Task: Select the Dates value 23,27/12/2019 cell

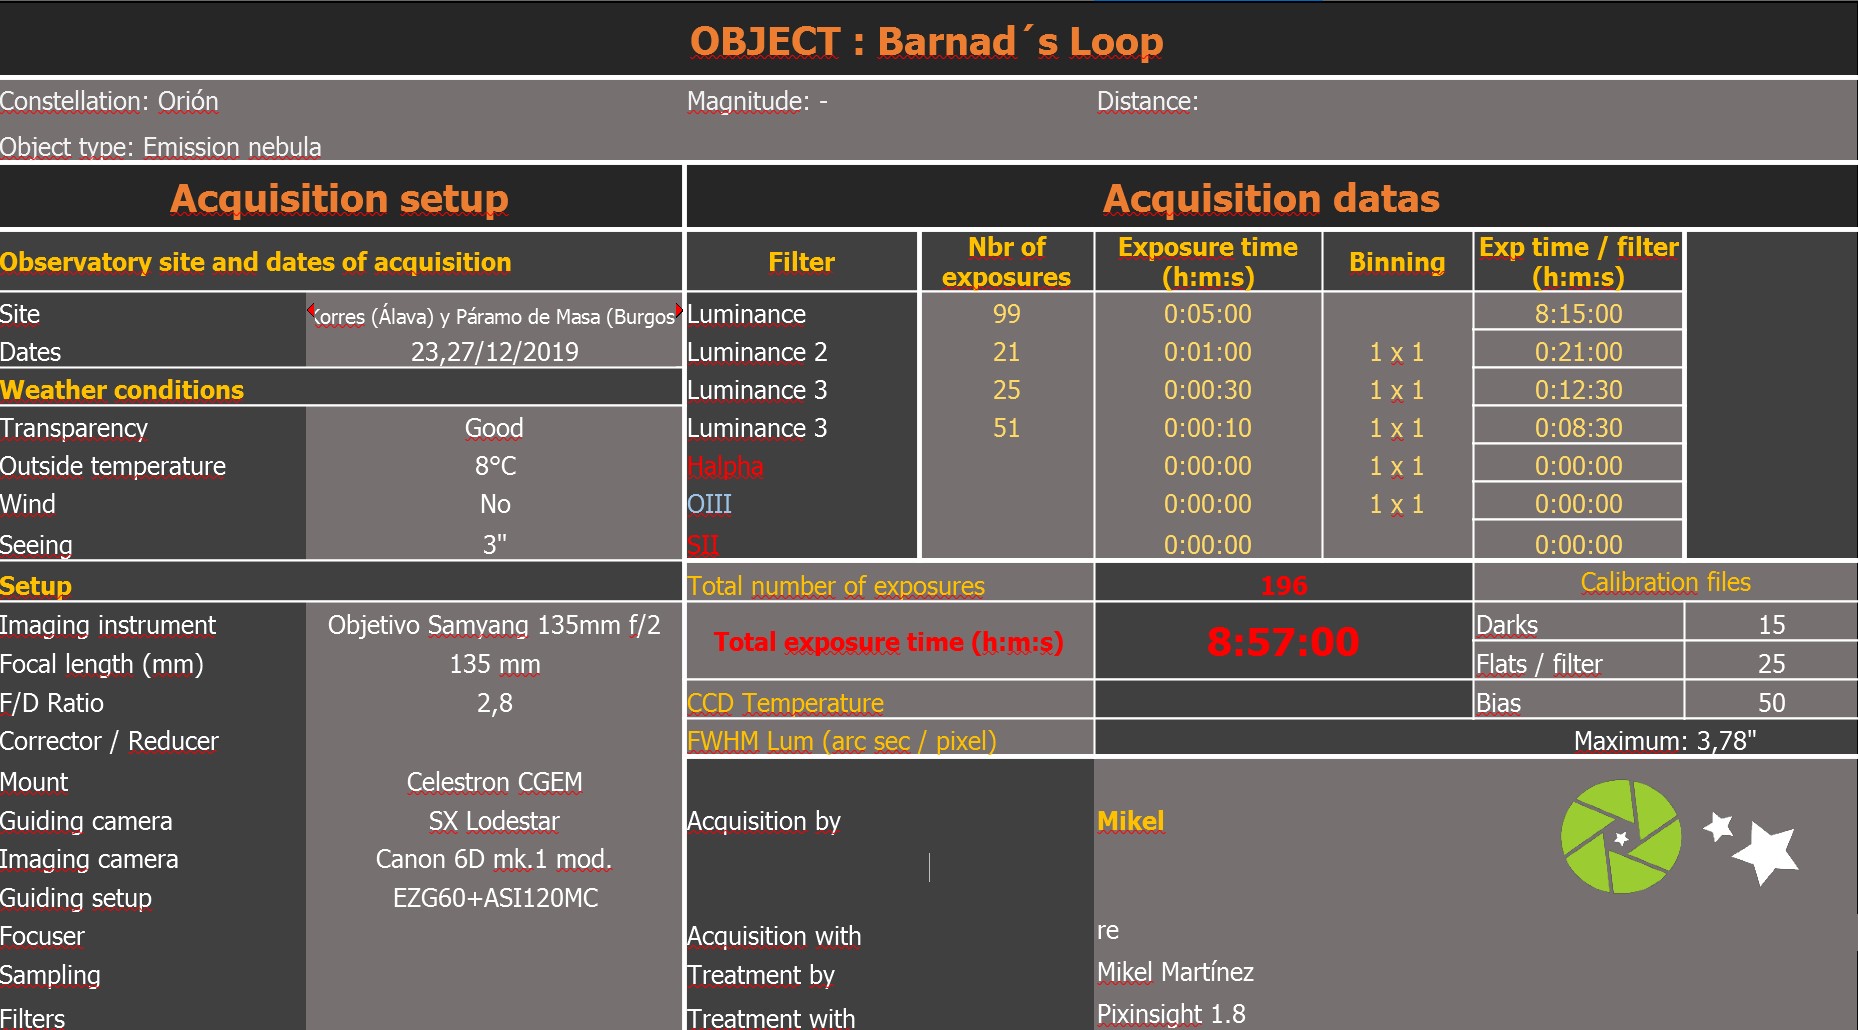Action: pos(494,352)
